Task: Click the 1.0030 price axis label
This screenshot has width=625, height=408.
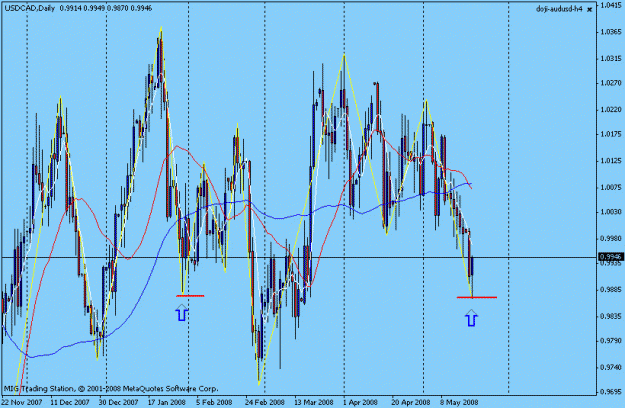Action: 611,212
